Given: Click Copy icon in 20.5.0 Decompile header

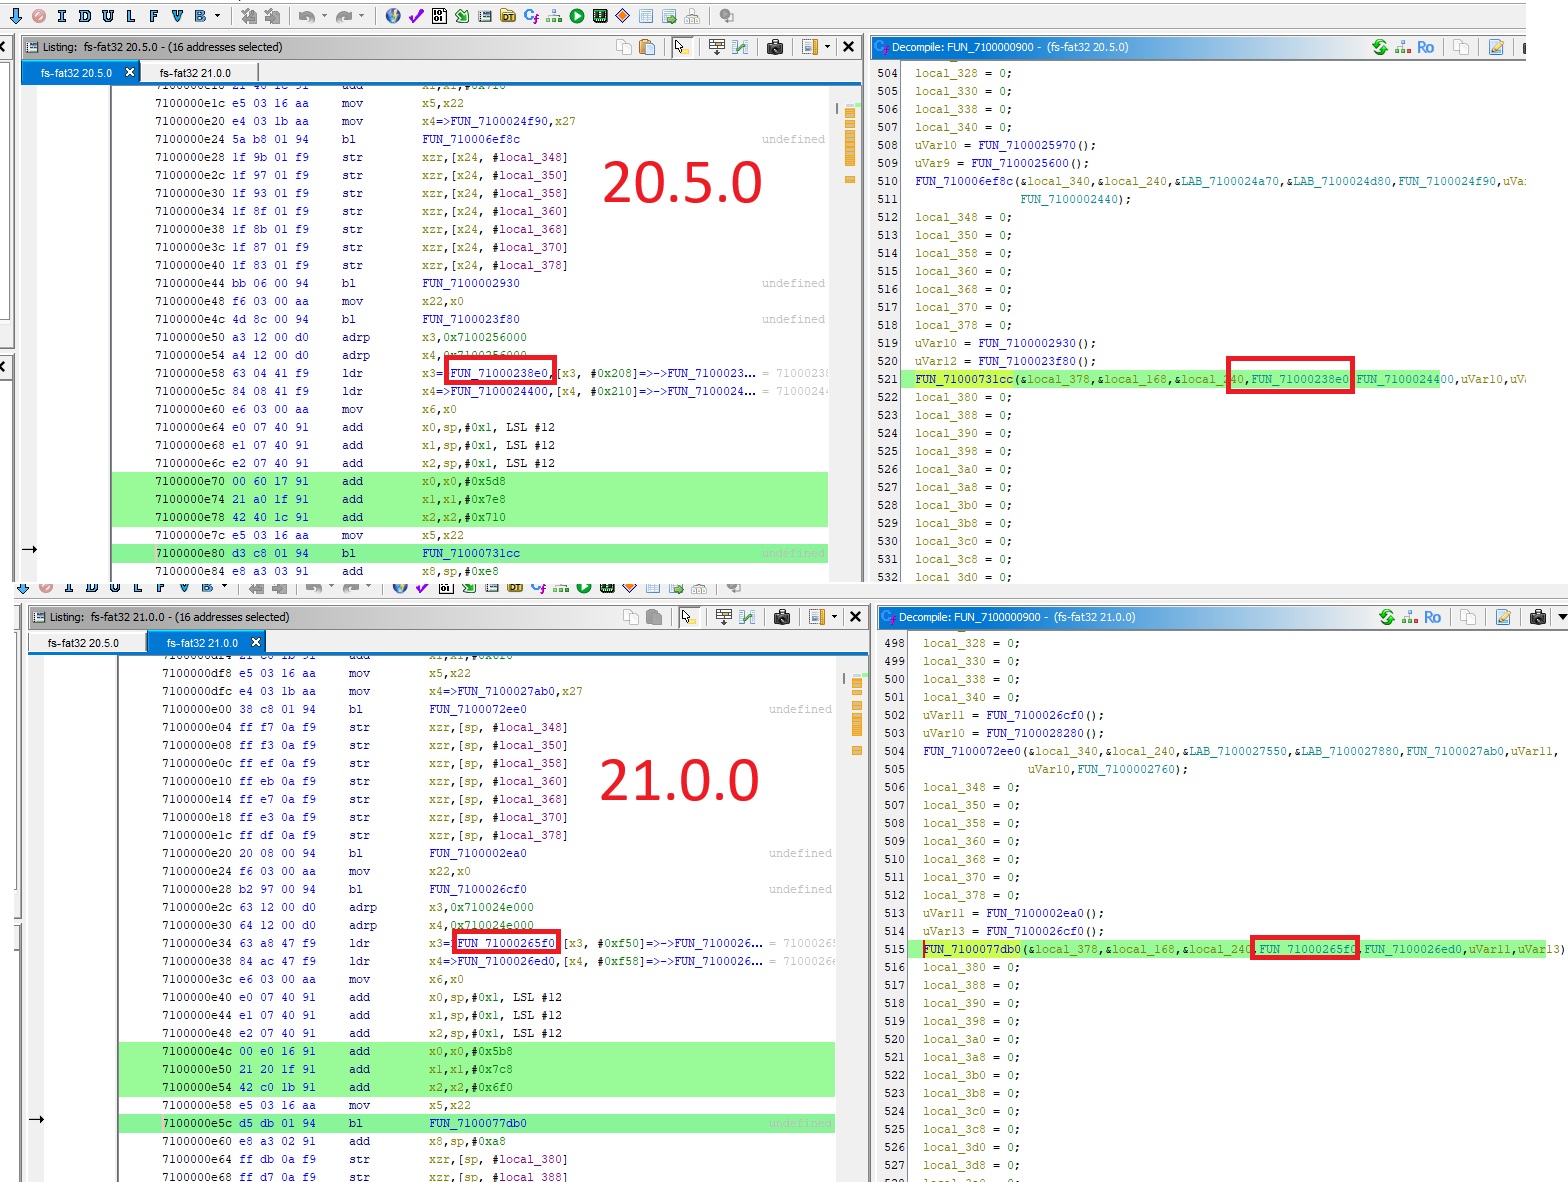Looking at the screenshot, I should [1461, 47].
